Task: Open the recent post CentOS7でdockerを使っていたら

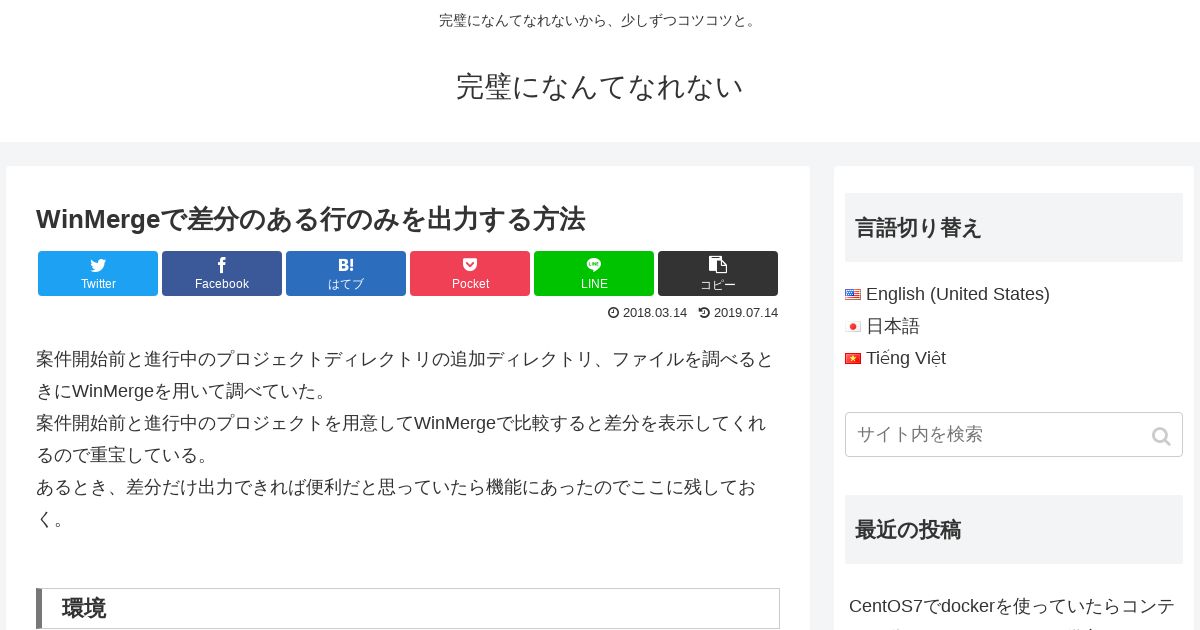Action: coord(1012,617)
